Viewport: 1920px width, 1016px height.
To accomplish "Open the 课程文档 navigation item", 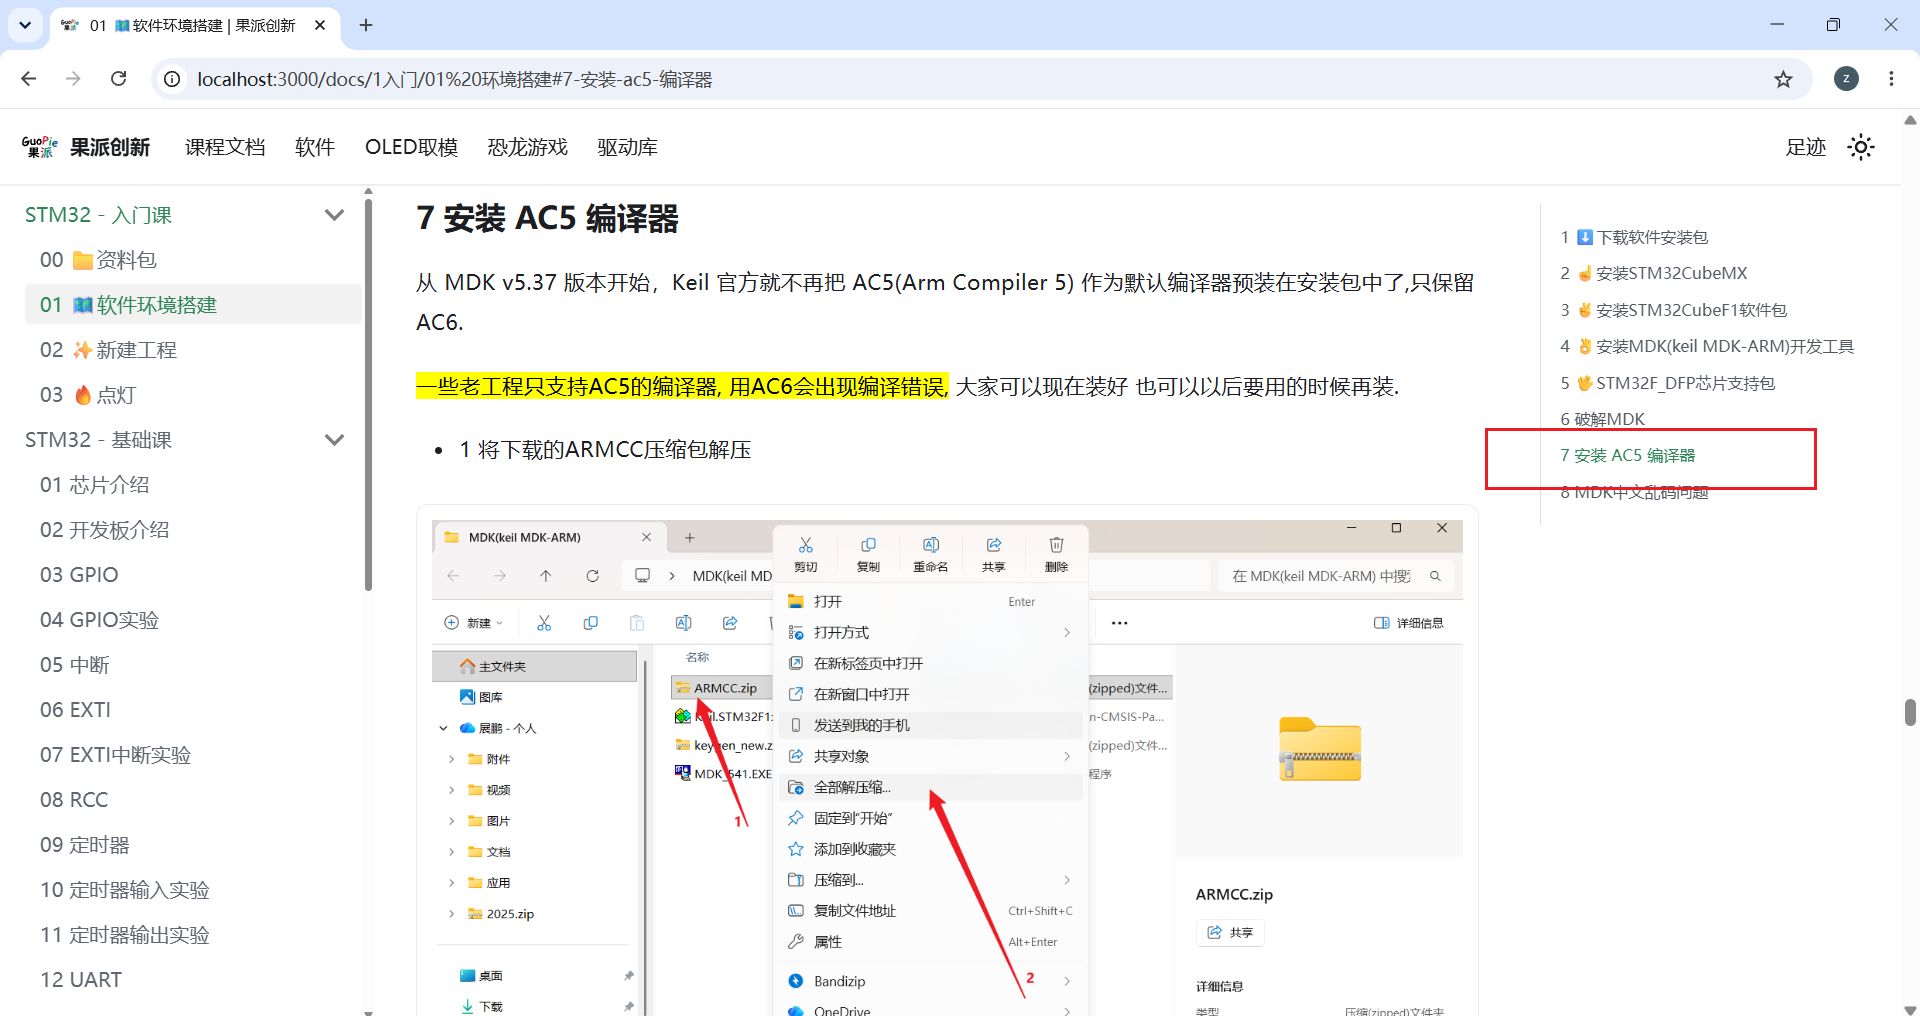I will [x=225, y=147].
